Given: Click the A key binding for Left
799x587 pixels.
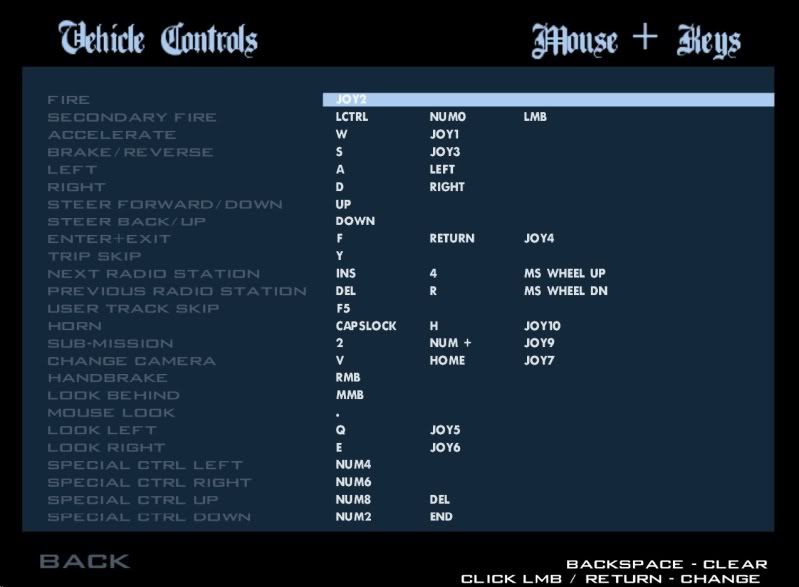Looking at the screenshot, I should click(340, 169).
